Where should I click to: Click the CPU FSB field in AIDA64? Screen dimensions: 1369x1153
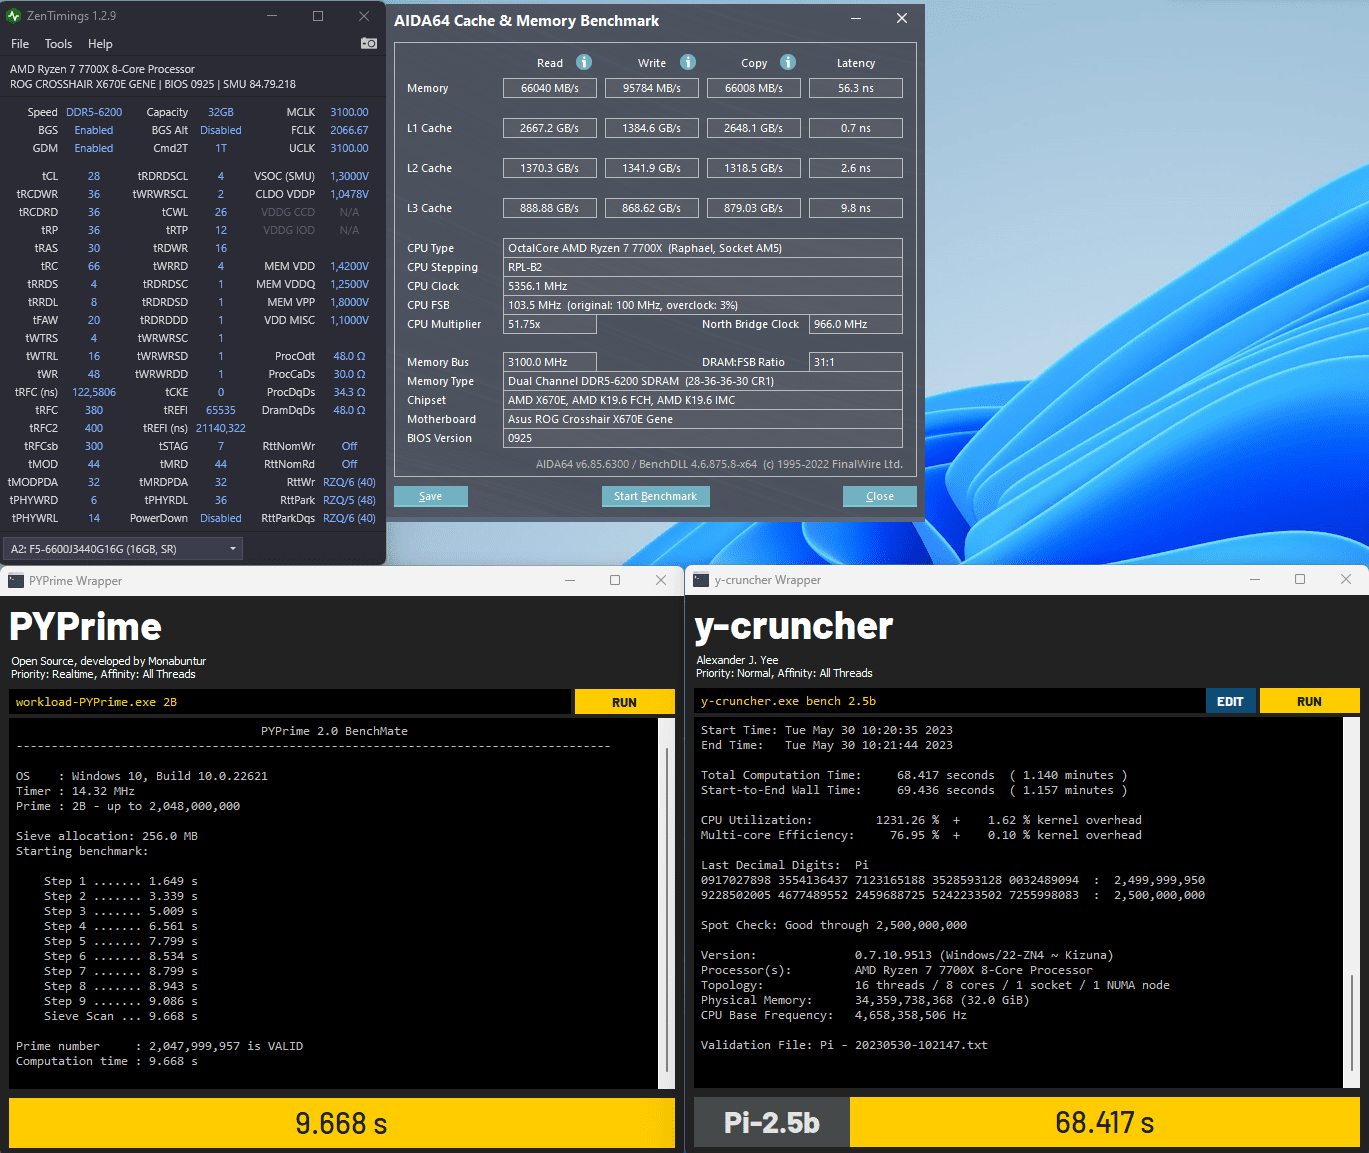[703, 305]
